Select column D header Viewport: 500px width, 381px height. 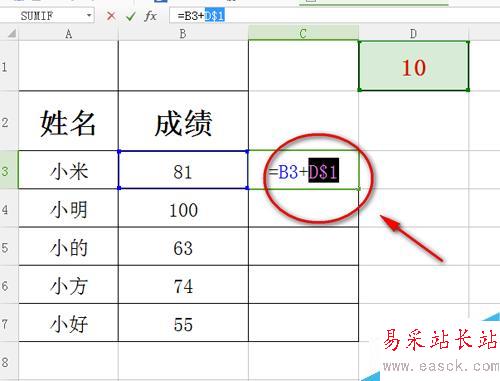pos(413,33)
